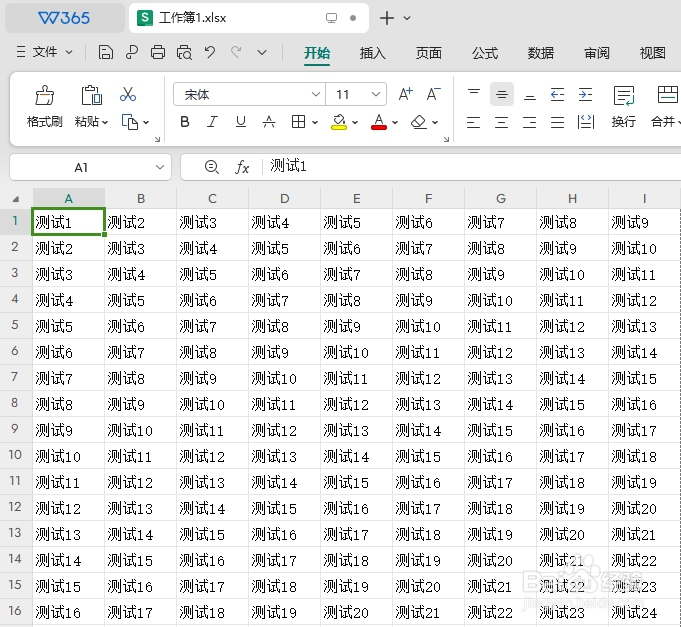The height and width of the screenshot is (627, 681).
Task: Toggle Underline formatting
Action: pos(241,122)
